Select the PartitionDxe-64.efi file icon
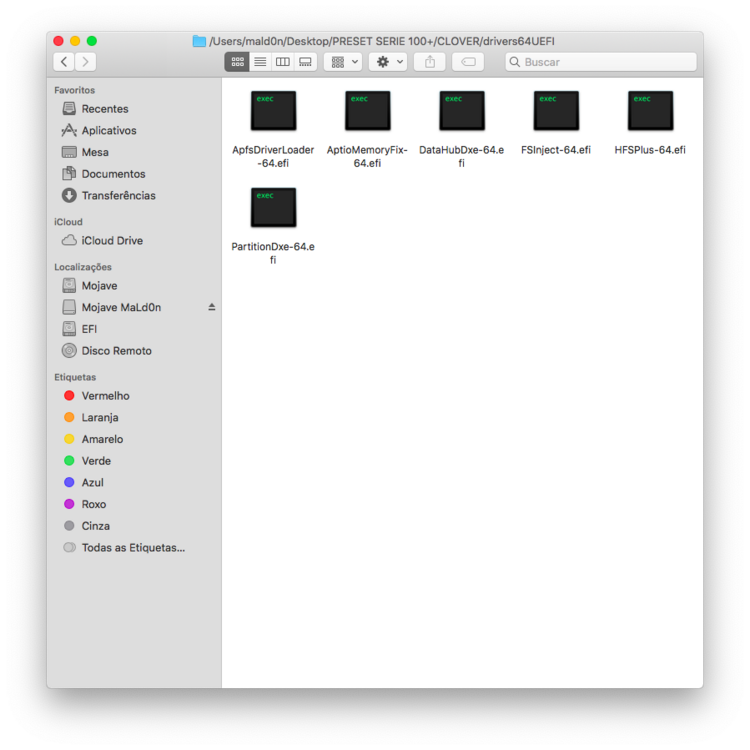This screenshot has width=750, height=750. tap(273, 207)
